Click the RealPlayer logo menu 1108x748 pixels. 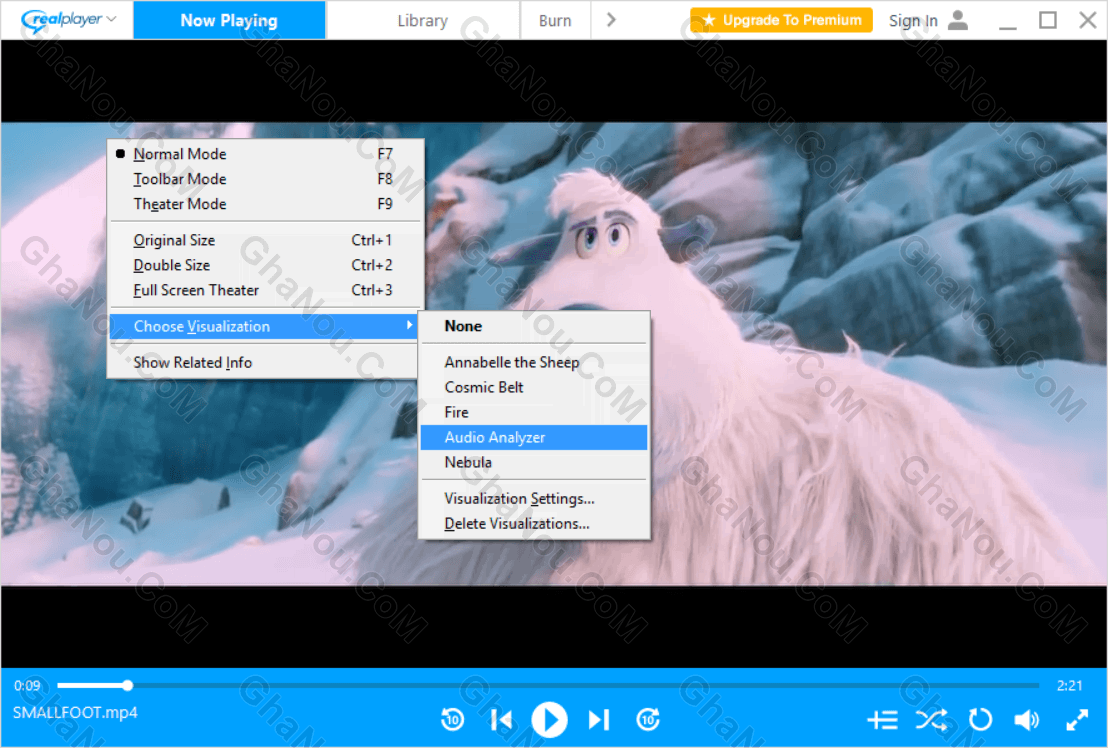click(69, 20)
